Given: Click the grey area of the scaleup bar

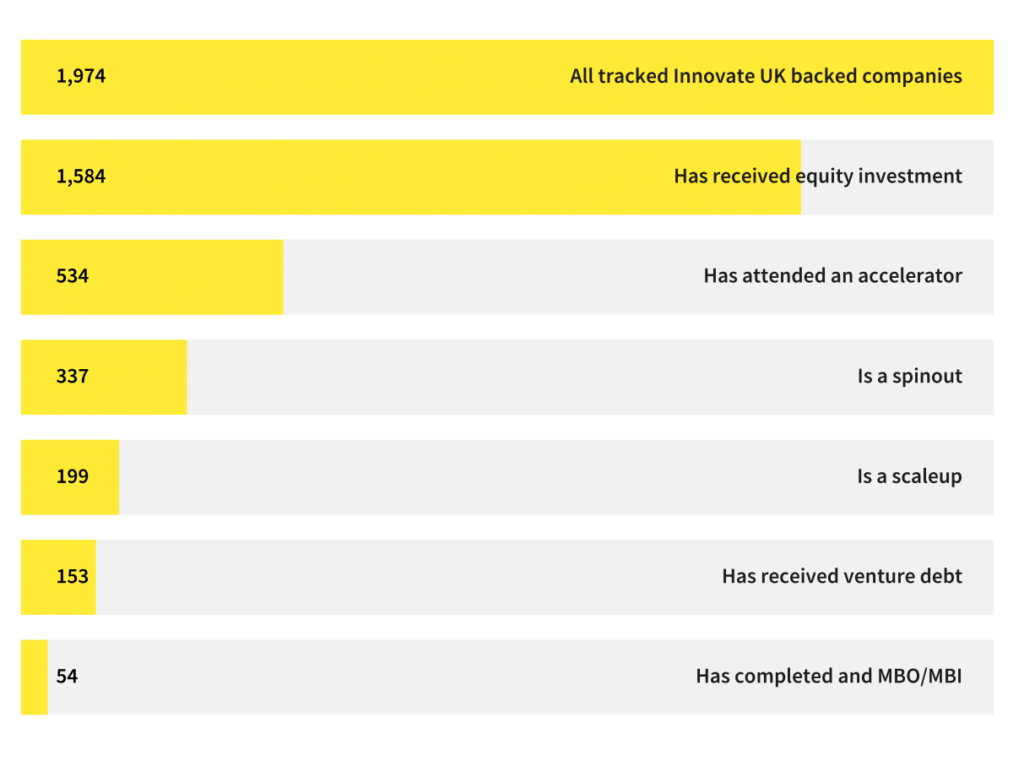Looking at the screenshot, I should coord(480,476).
